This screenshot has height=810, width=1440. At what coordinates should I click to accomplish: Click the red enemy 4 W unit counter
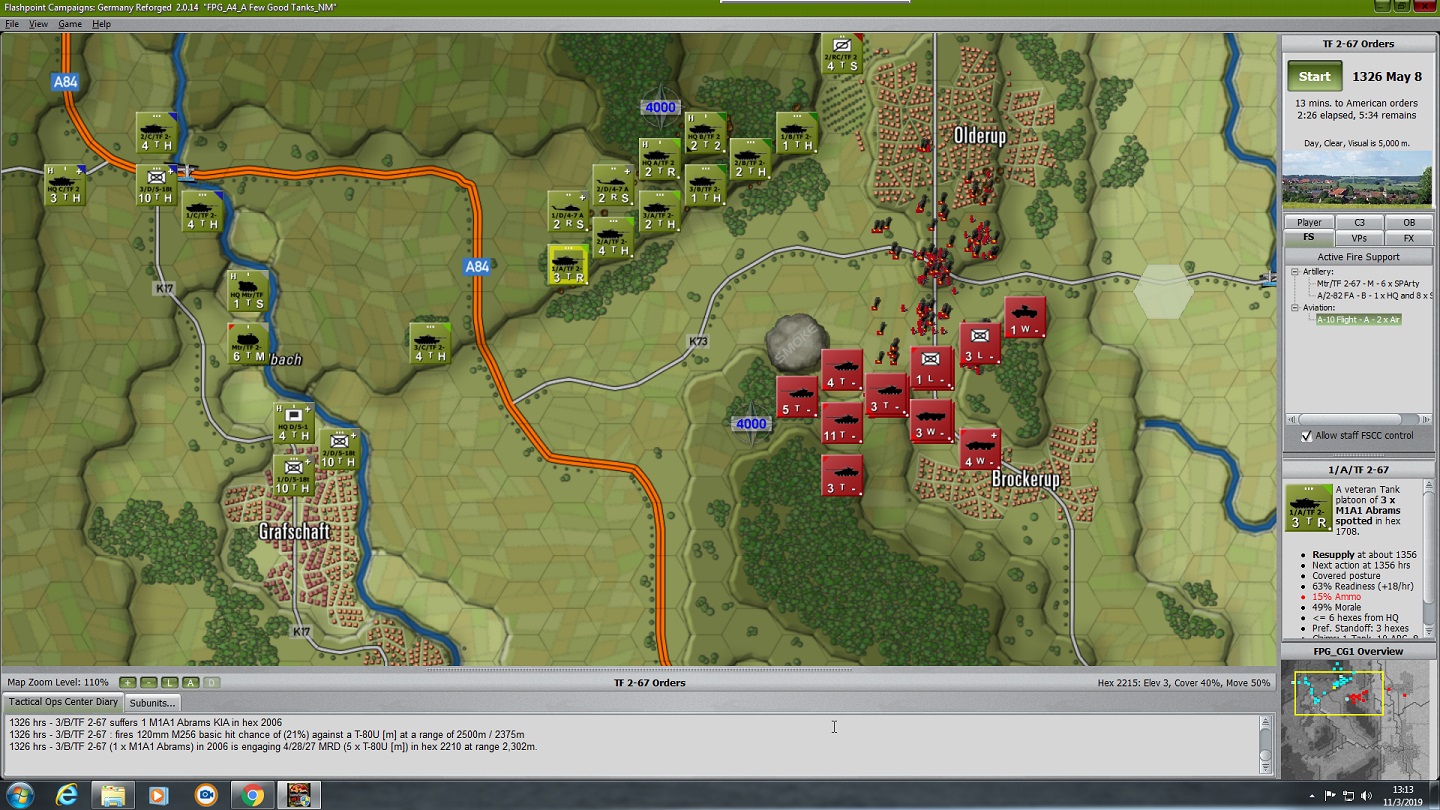pos(980,449)
